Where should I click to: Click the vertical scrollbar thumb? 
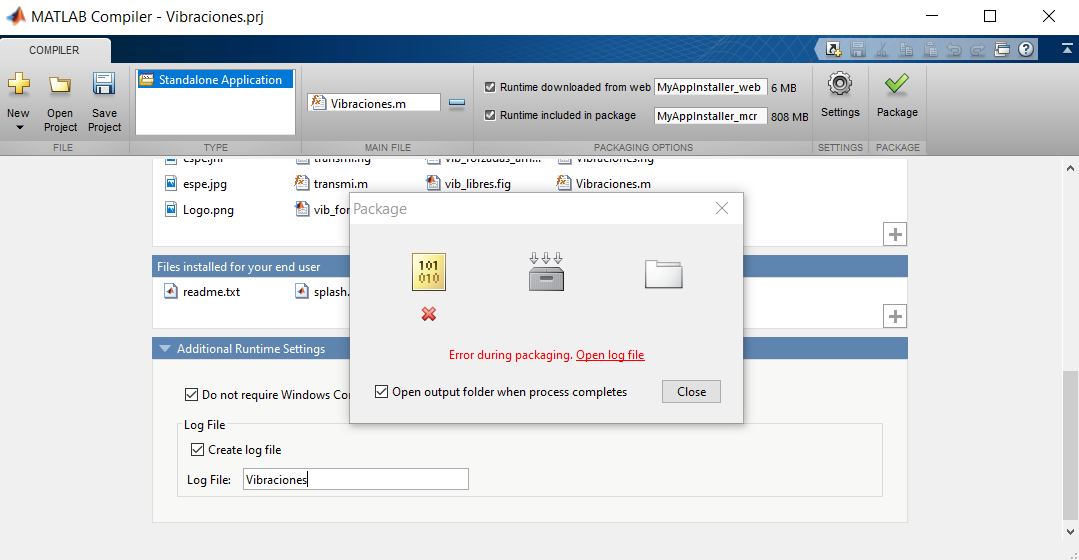1070,444
